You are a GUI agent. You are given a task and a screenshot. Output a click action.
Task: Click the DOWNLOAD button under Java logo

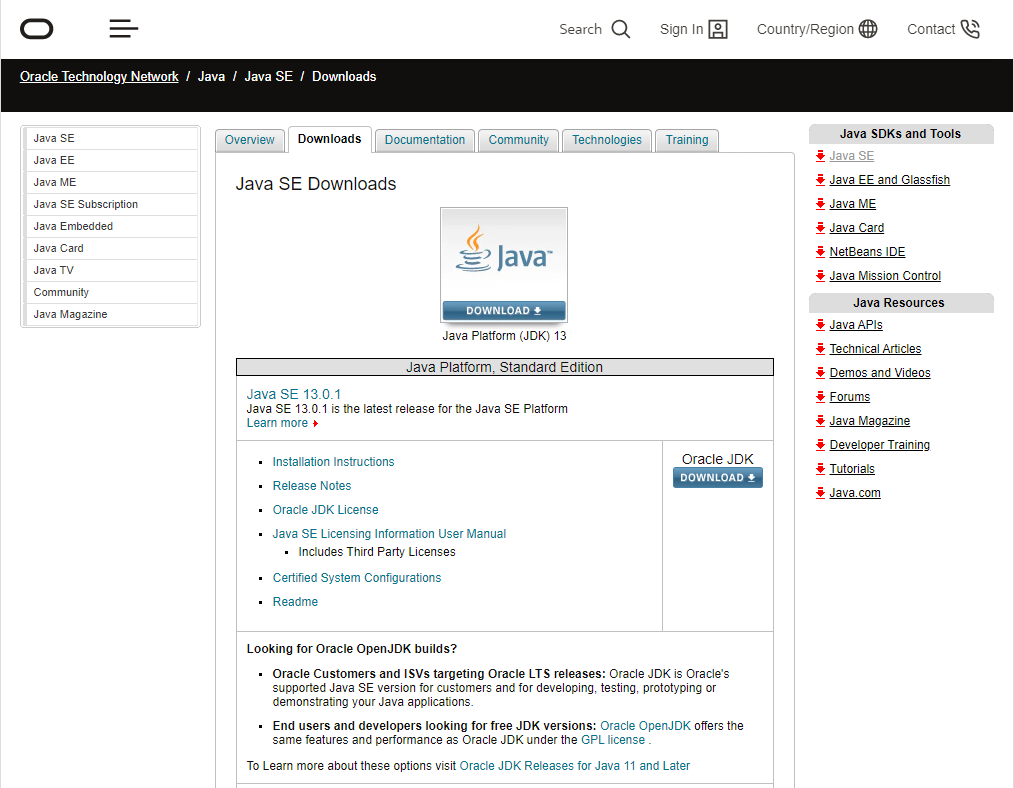[504, 310]
